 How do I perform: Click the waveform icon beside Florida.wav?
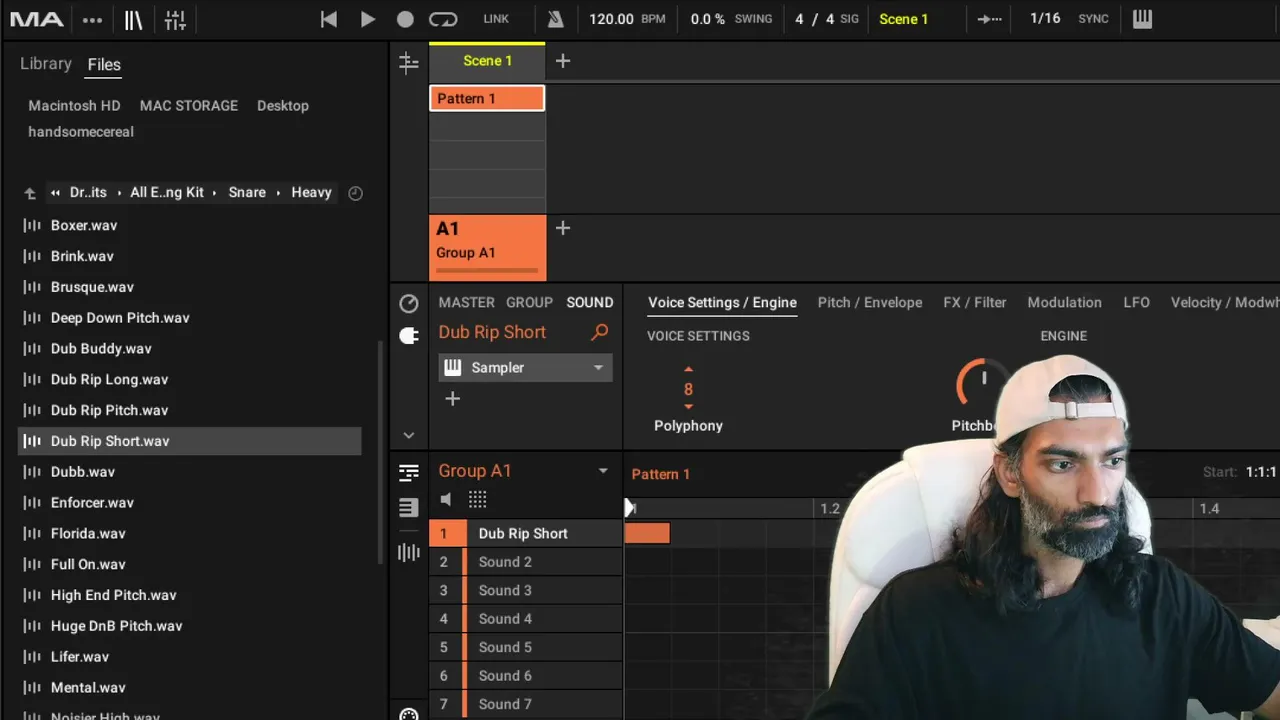(x=32, y=533)
